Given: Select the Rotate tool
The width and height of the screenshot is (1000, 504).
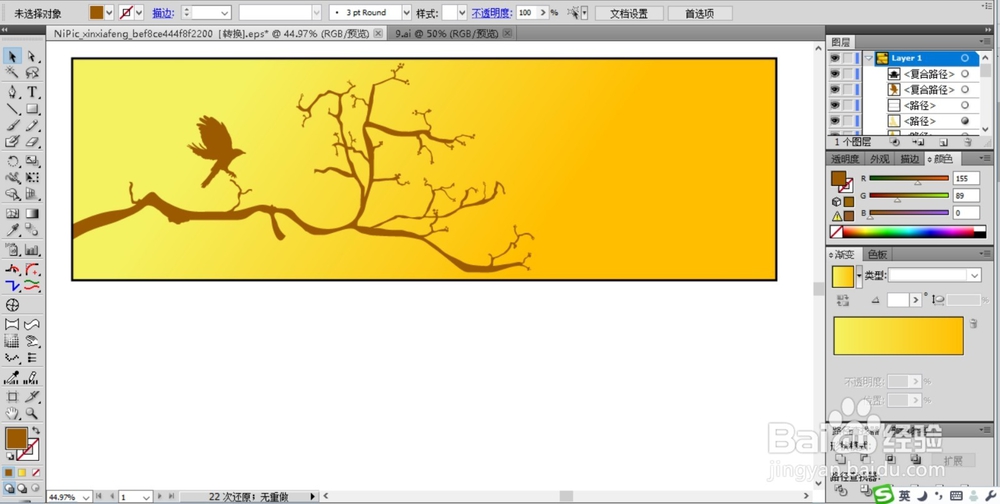Looking at the screenshot, I should (12, 161).
